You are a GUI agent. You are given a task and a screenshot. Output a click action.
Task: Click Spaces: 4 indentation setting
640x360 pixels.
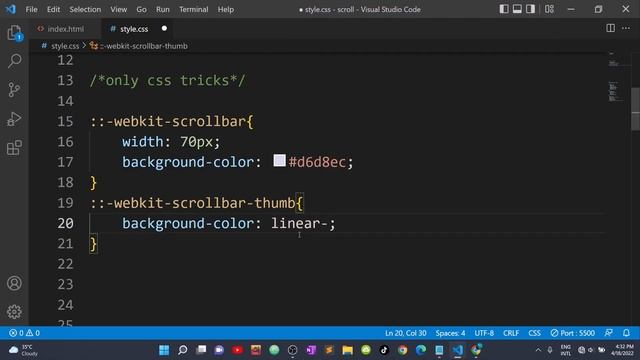click(450, 333)
